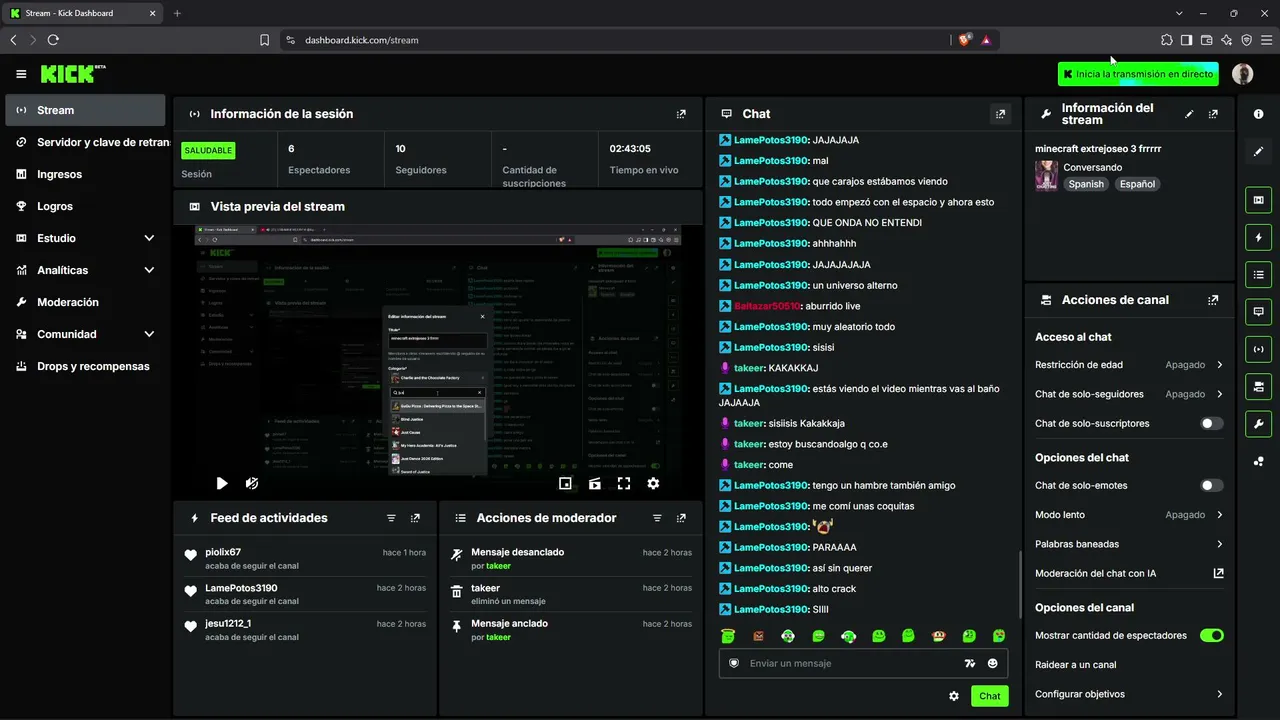Click Raidear a un canal
Screen dimensions: 1280x720
(x=1076, y=665)
